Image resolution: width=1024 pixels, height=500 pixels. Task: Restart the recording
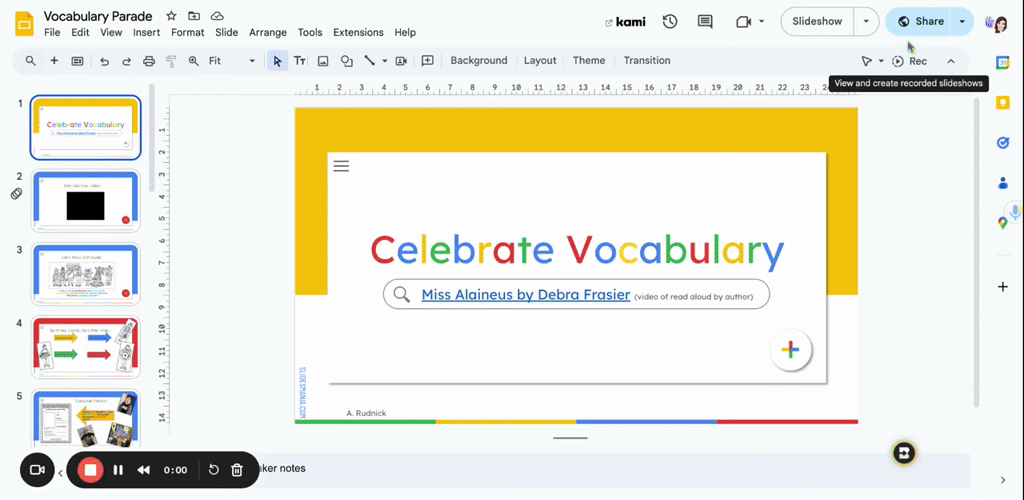(x=214, y=470)
